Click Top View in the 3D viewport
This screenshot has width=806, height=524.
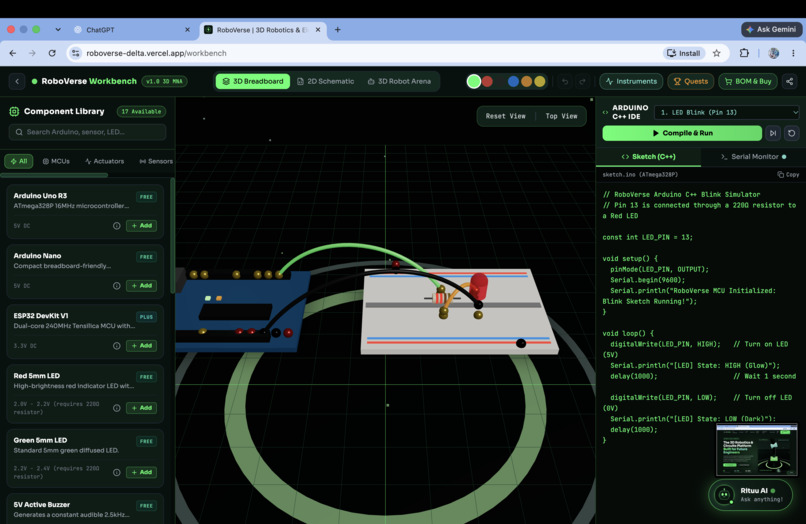pyautogui.click(x=561, y=116)
